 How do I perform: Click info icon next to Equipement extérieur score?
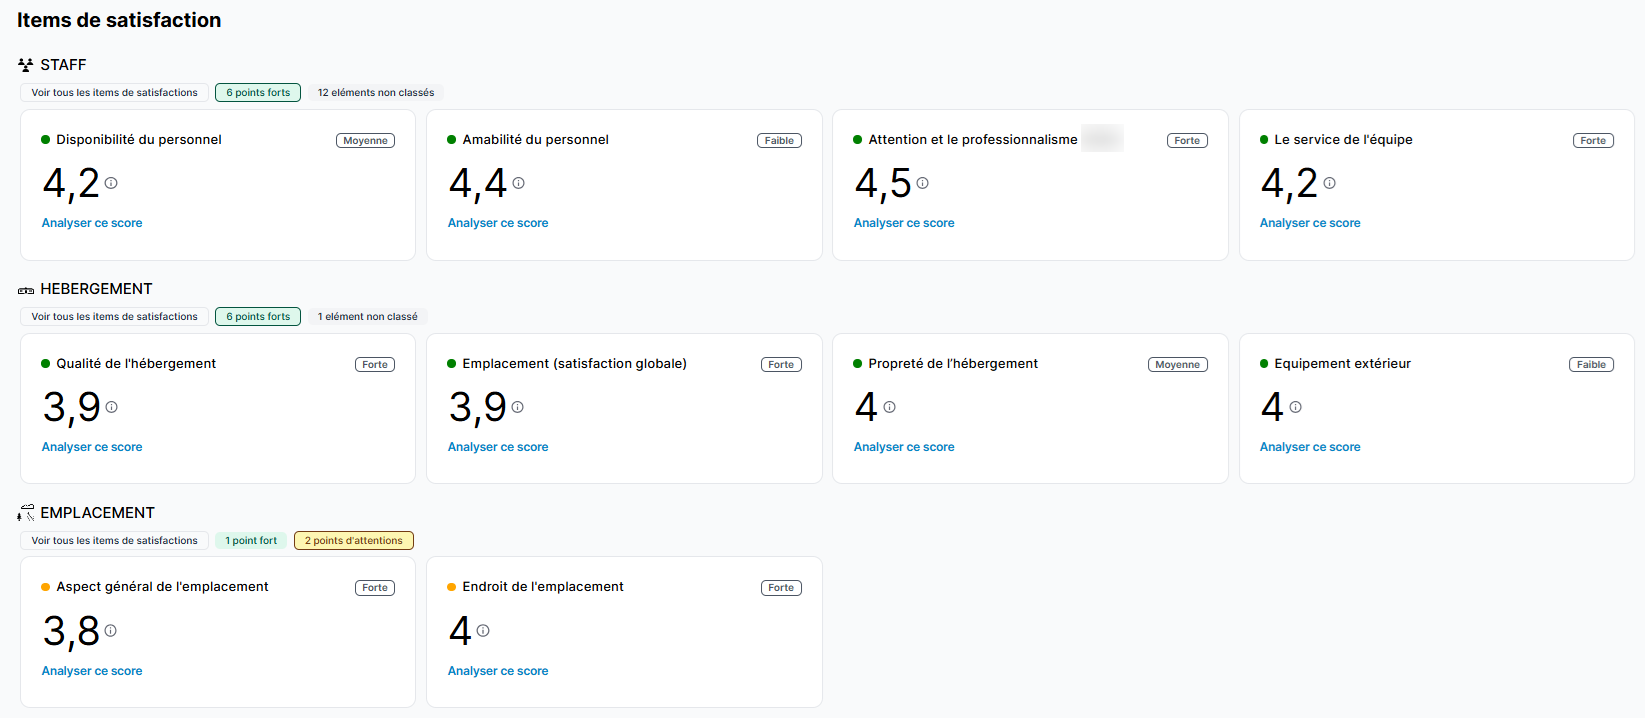1295,407
